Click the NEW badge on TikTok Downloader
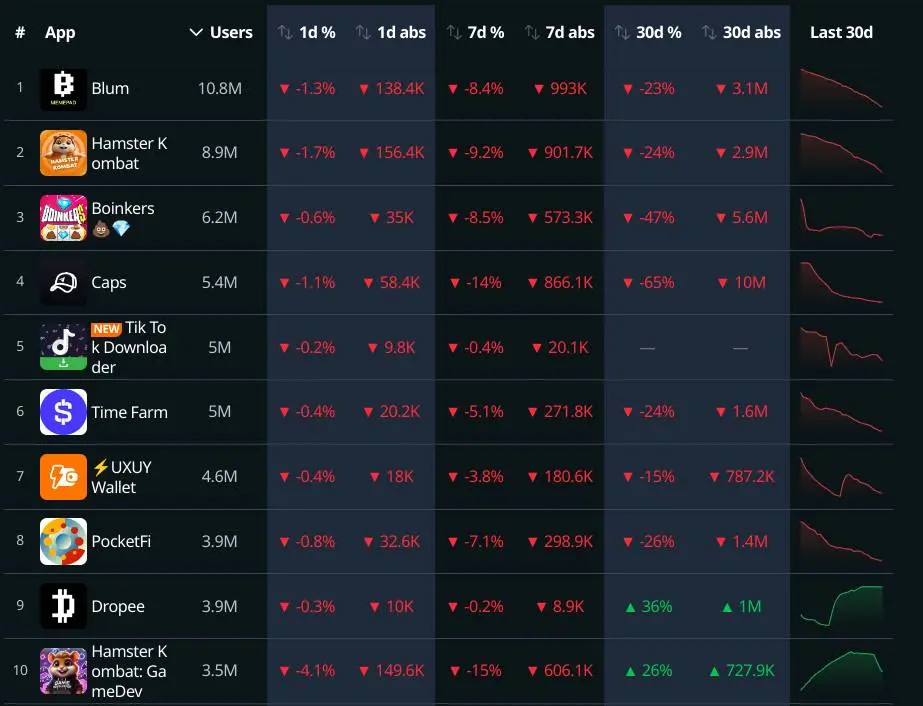The image size is (923, 706). point(107,329)
